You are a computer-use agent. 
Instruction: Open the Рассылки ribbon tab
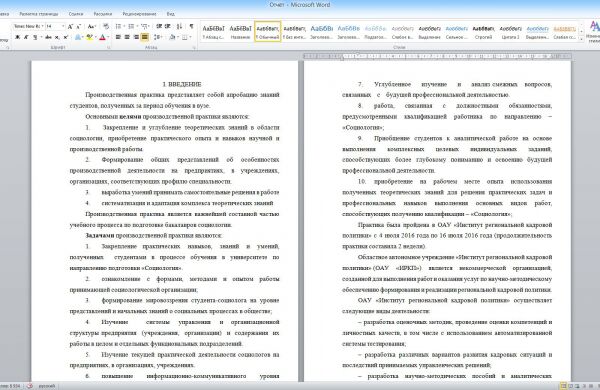[x=103, y=14]
